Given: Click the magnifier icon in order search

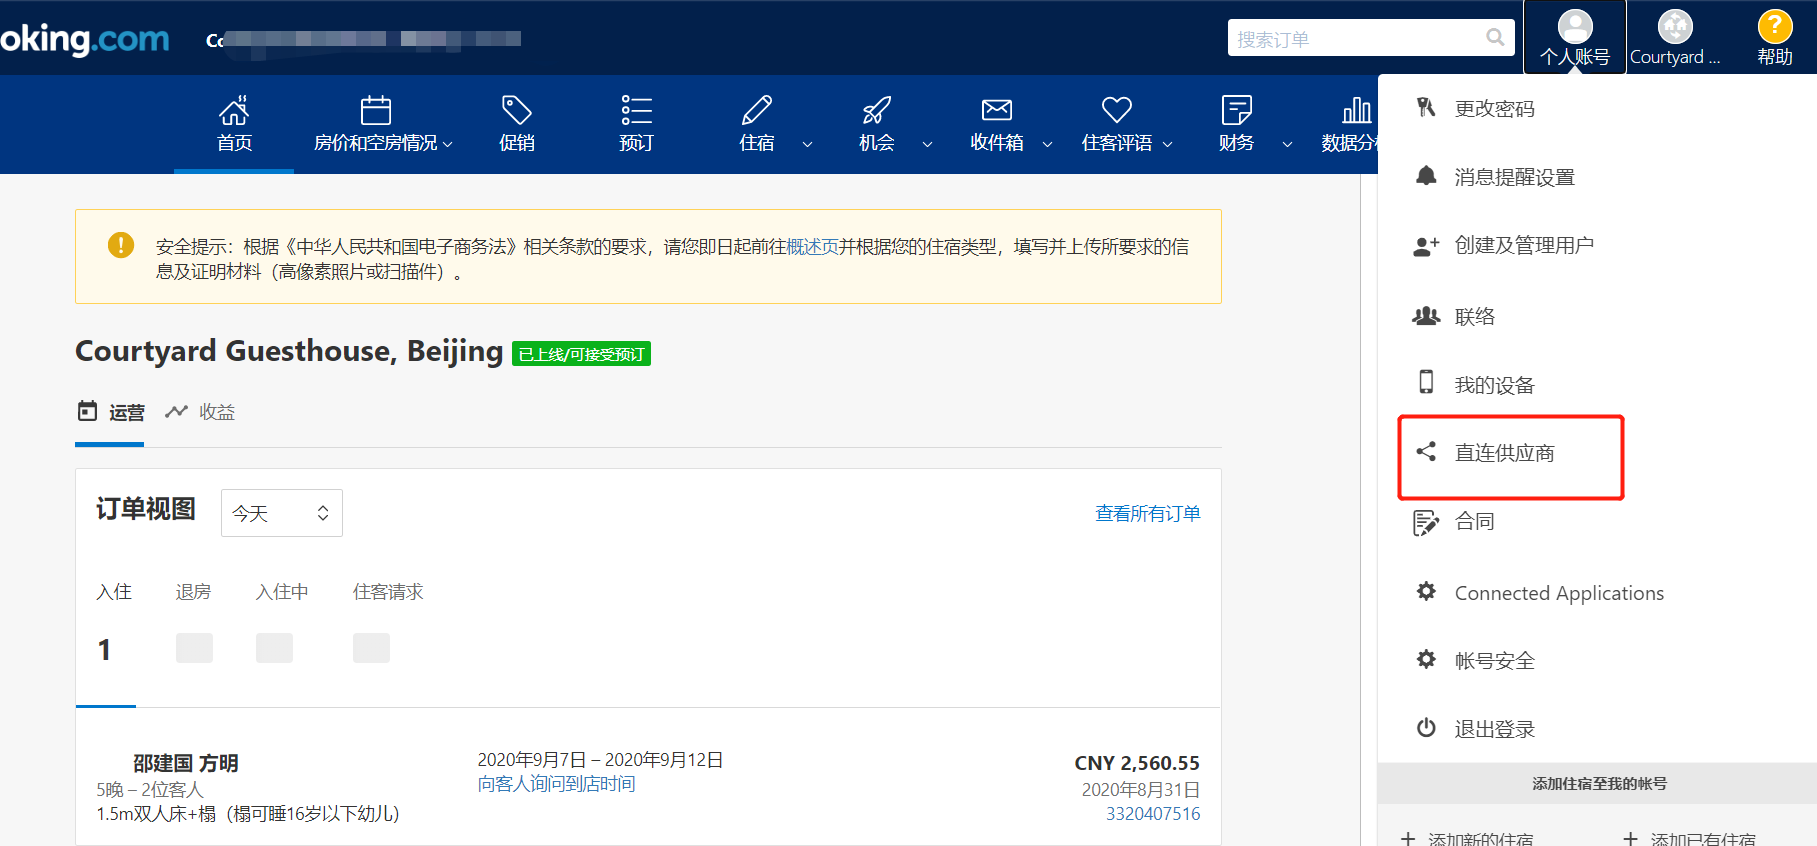Looking at the screenshot, I should pyautogui.click(x=1495, y=38).
